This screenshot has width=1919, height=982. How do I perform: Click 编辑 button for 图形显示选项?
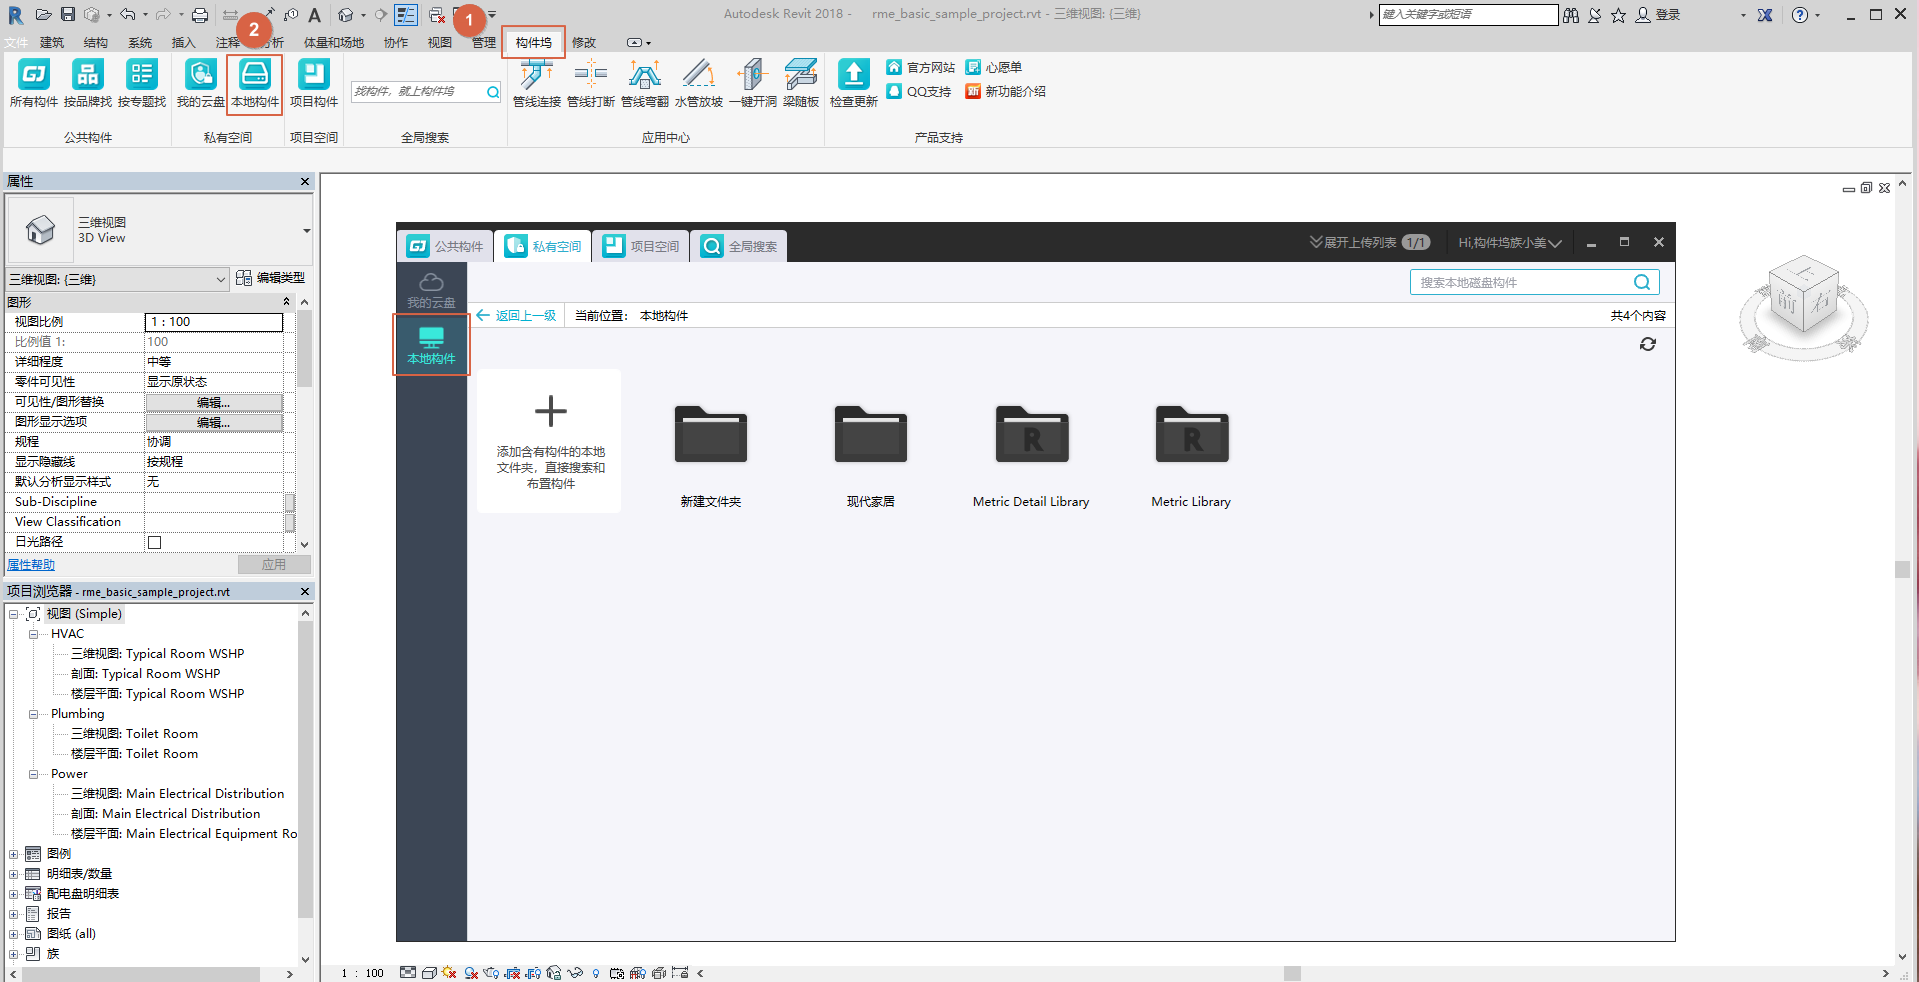[x=214, y=422]
